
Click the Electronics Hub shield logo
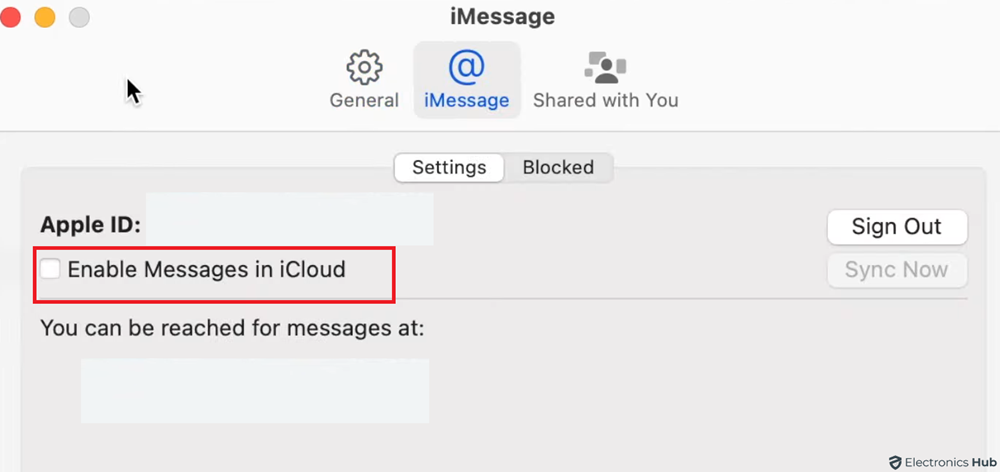point(894,462)
